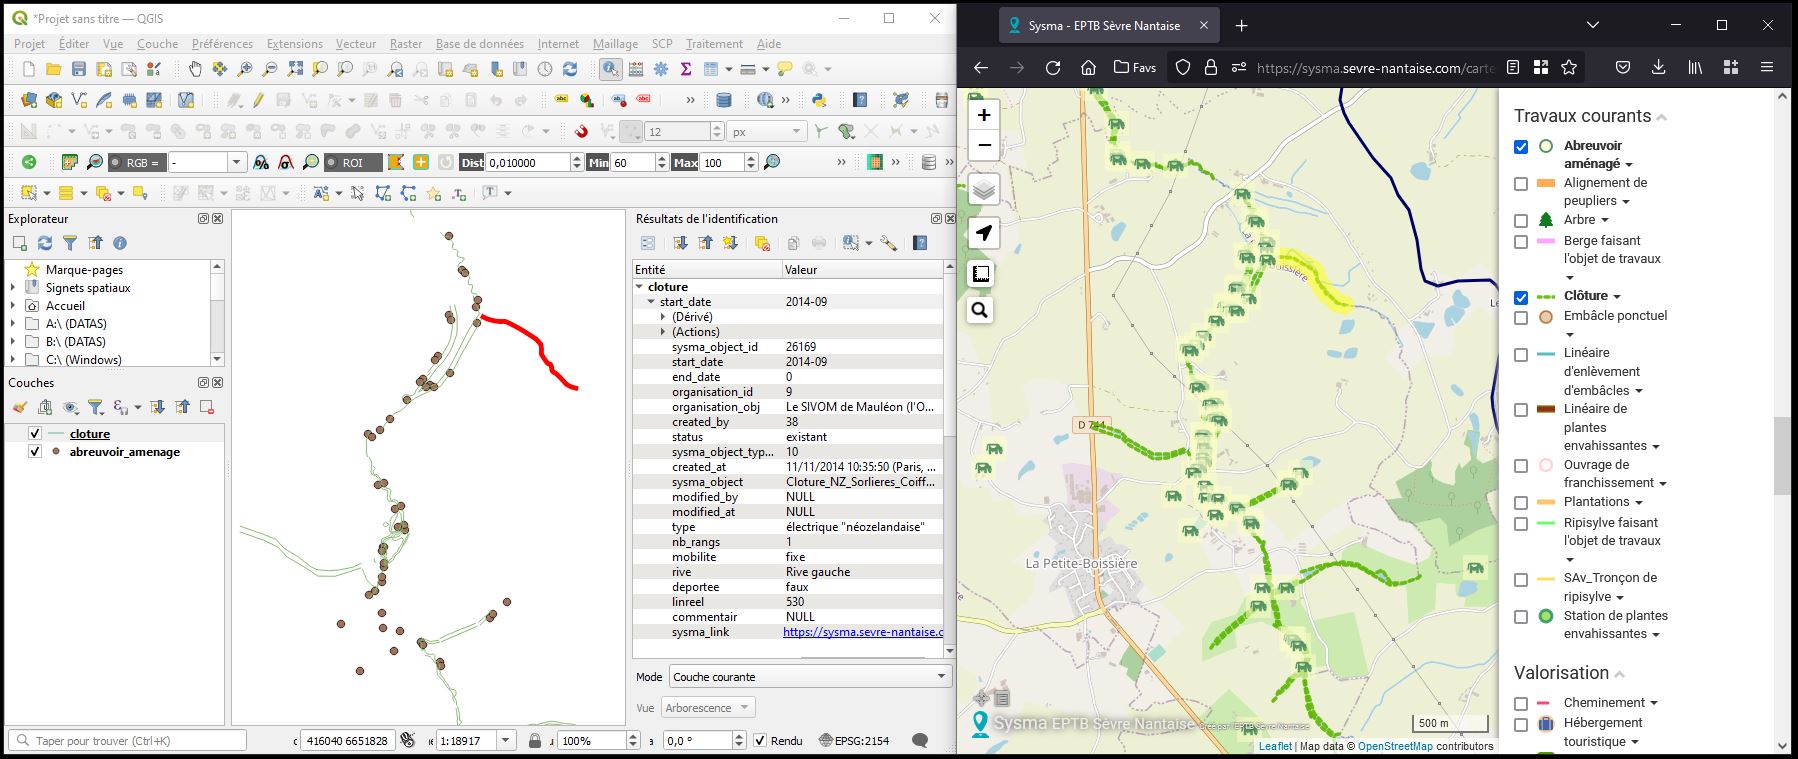Click the map search magnifier icon

[x=980, y=311]
